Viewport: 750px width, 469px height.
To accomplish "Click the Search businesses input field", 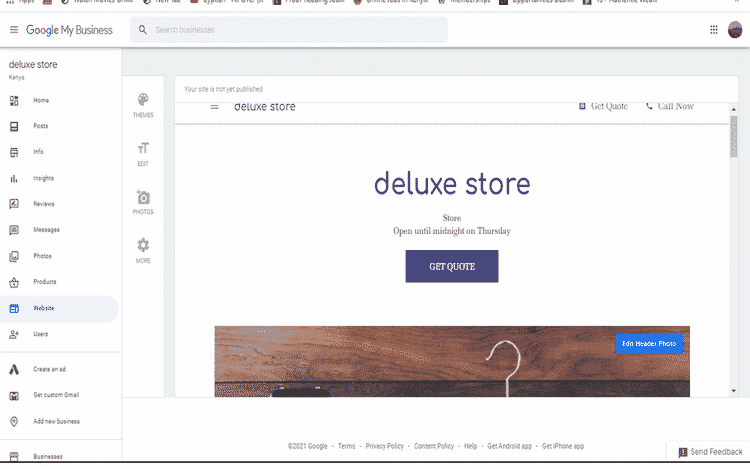I will tap(289, 30).
